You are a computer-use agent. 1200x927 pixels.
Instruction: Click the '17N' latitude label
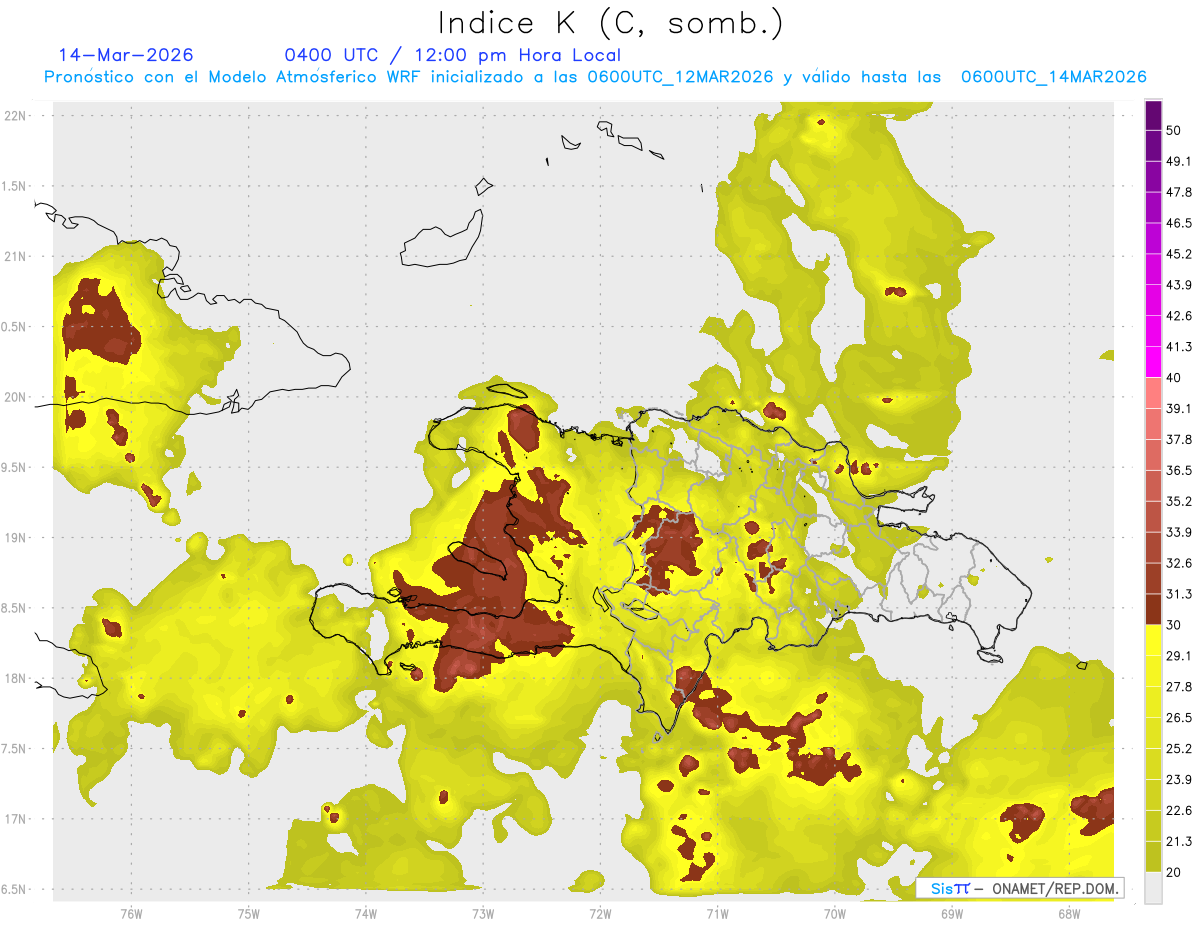point(15,819)
